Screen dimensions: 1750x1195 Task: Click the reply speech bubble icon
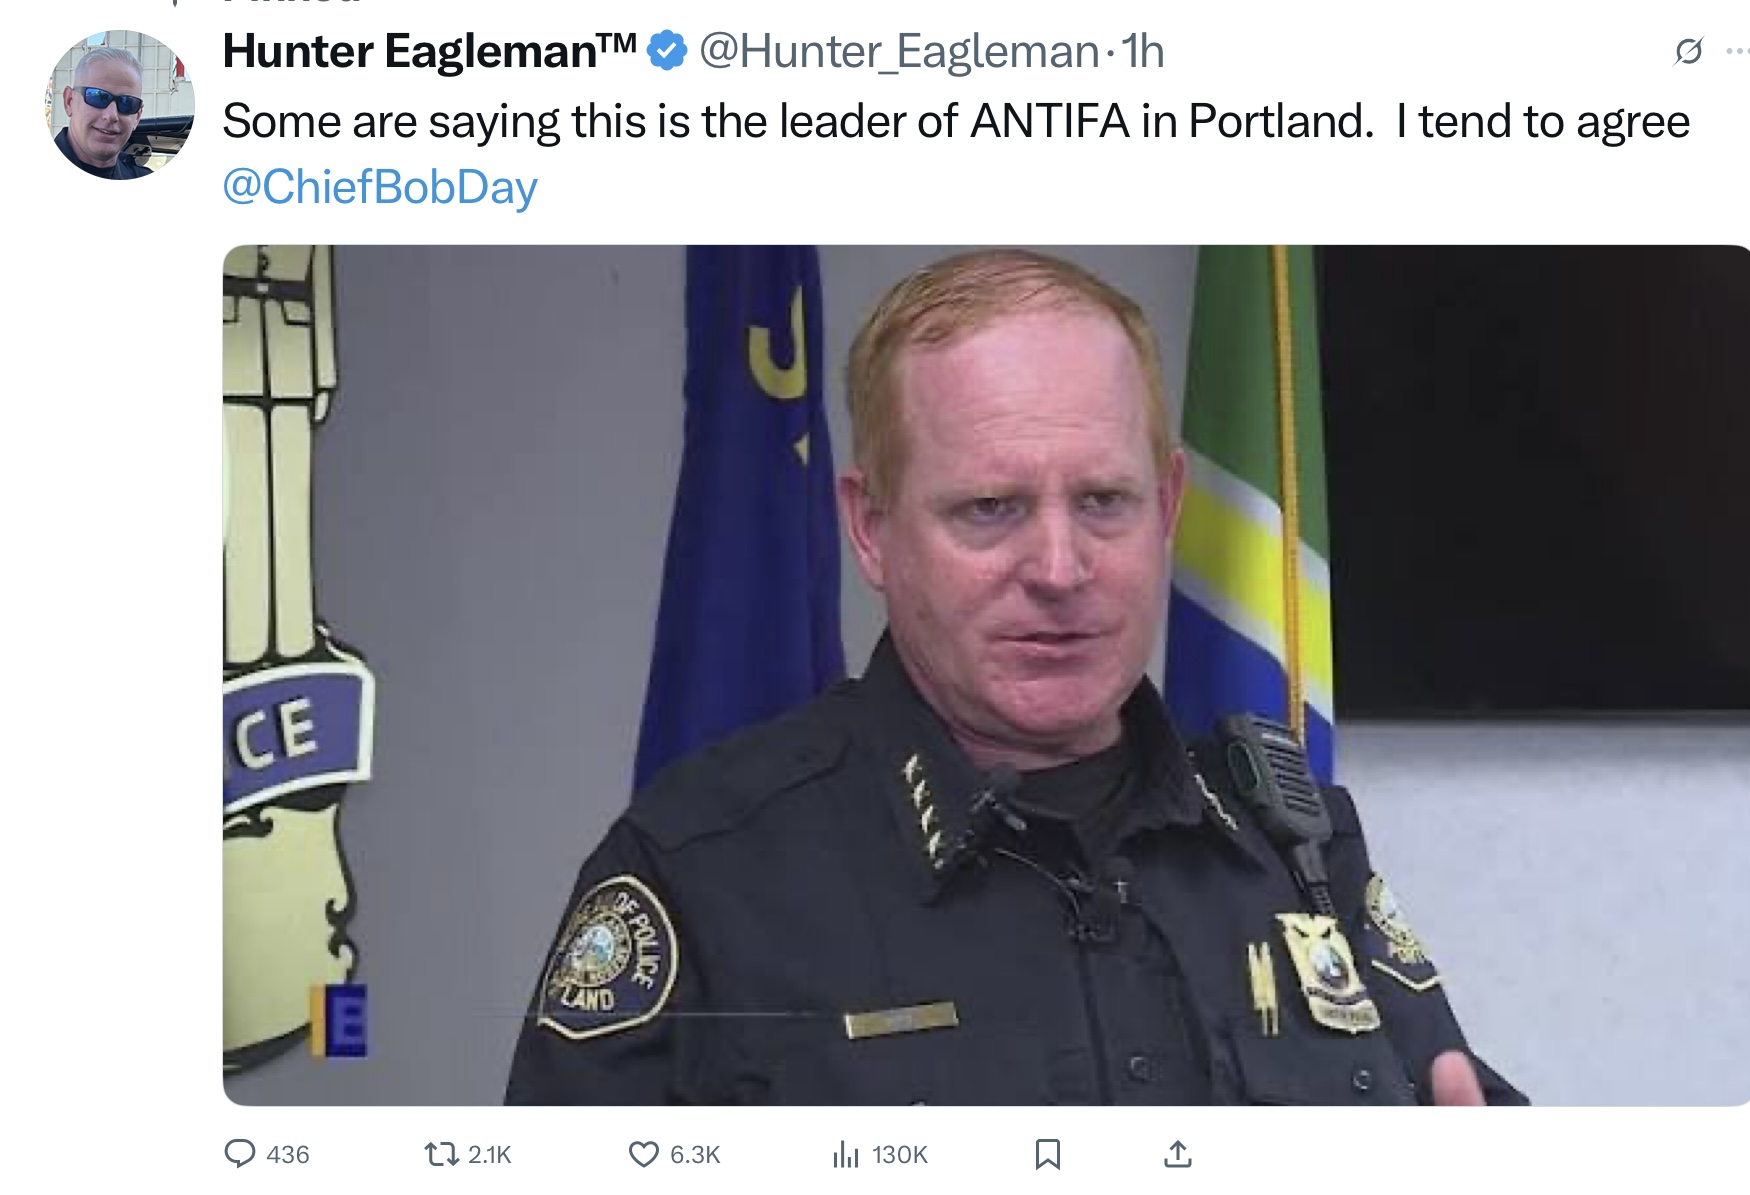click(x=239, y=1154)
